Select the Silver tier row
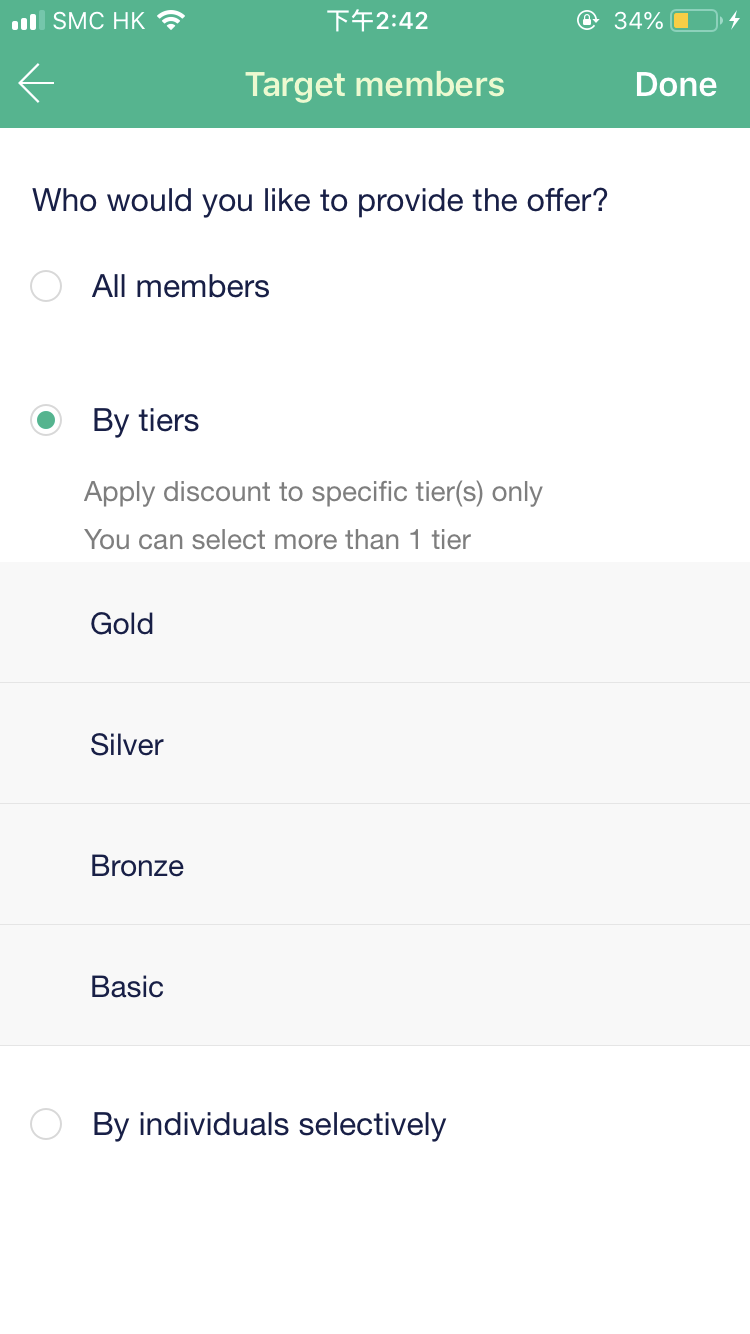The width and height of the screenshot is (750, 1334). click(x=375, y=744)
